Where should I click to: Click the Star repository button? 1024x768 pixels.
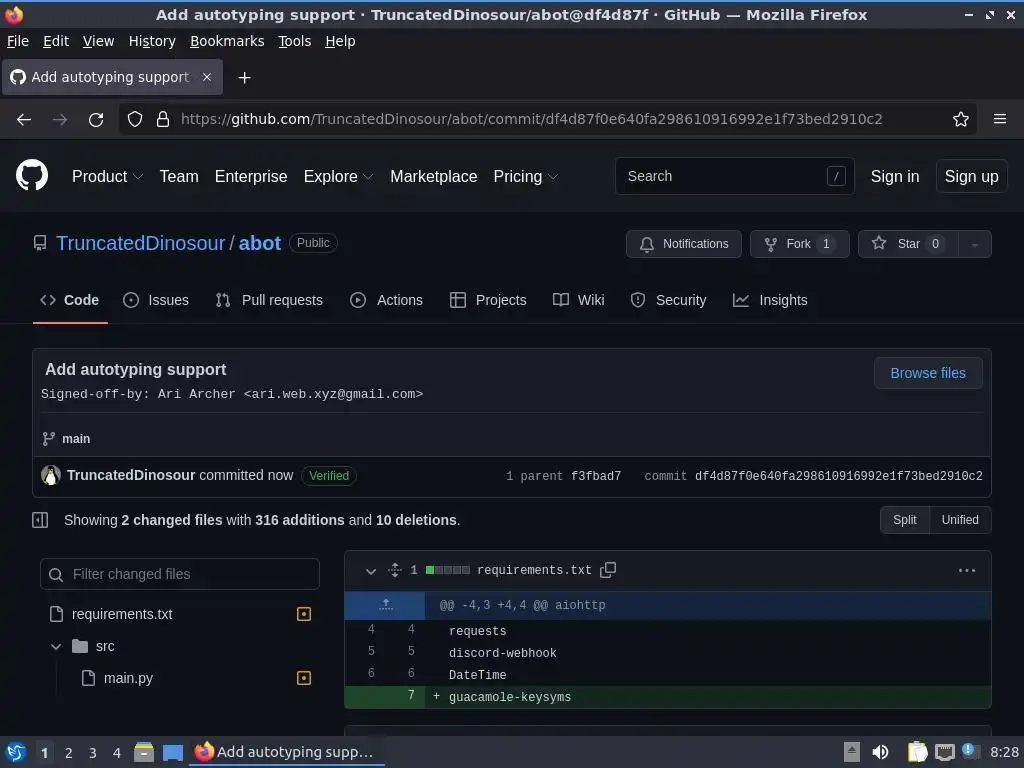pos(908,244)
